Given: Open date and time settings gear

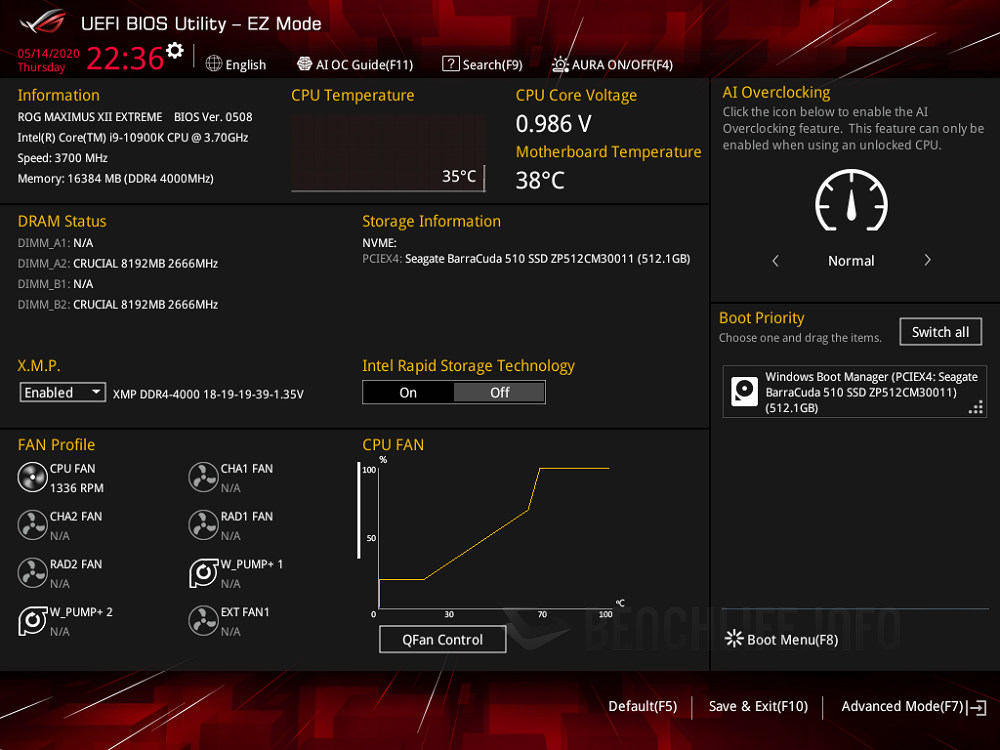Looking at the screenshot, I should coord(174,50).
